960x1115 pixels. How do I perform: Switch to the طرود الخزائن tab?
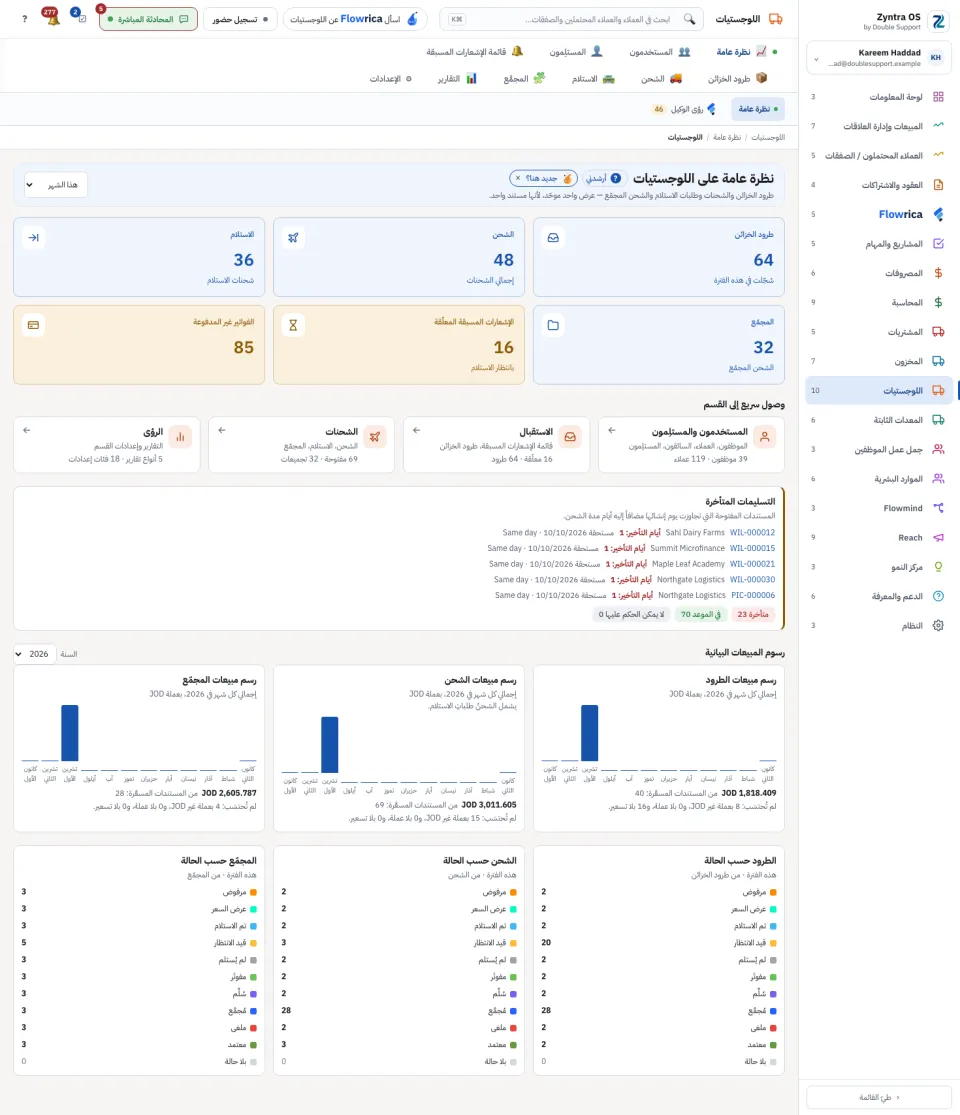coord(737,78)
